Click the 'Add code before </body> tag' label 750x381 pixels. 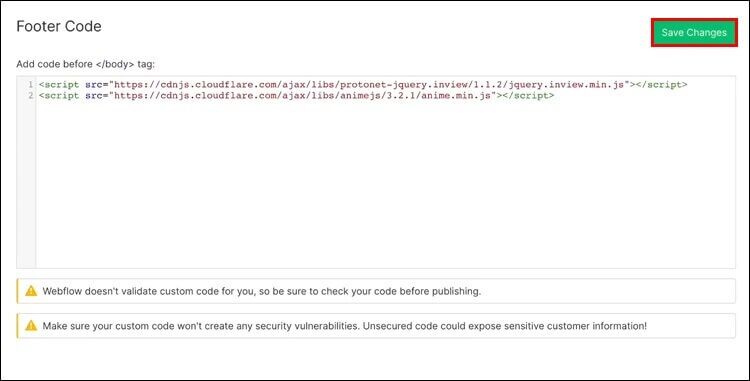[x=86, y=64]
